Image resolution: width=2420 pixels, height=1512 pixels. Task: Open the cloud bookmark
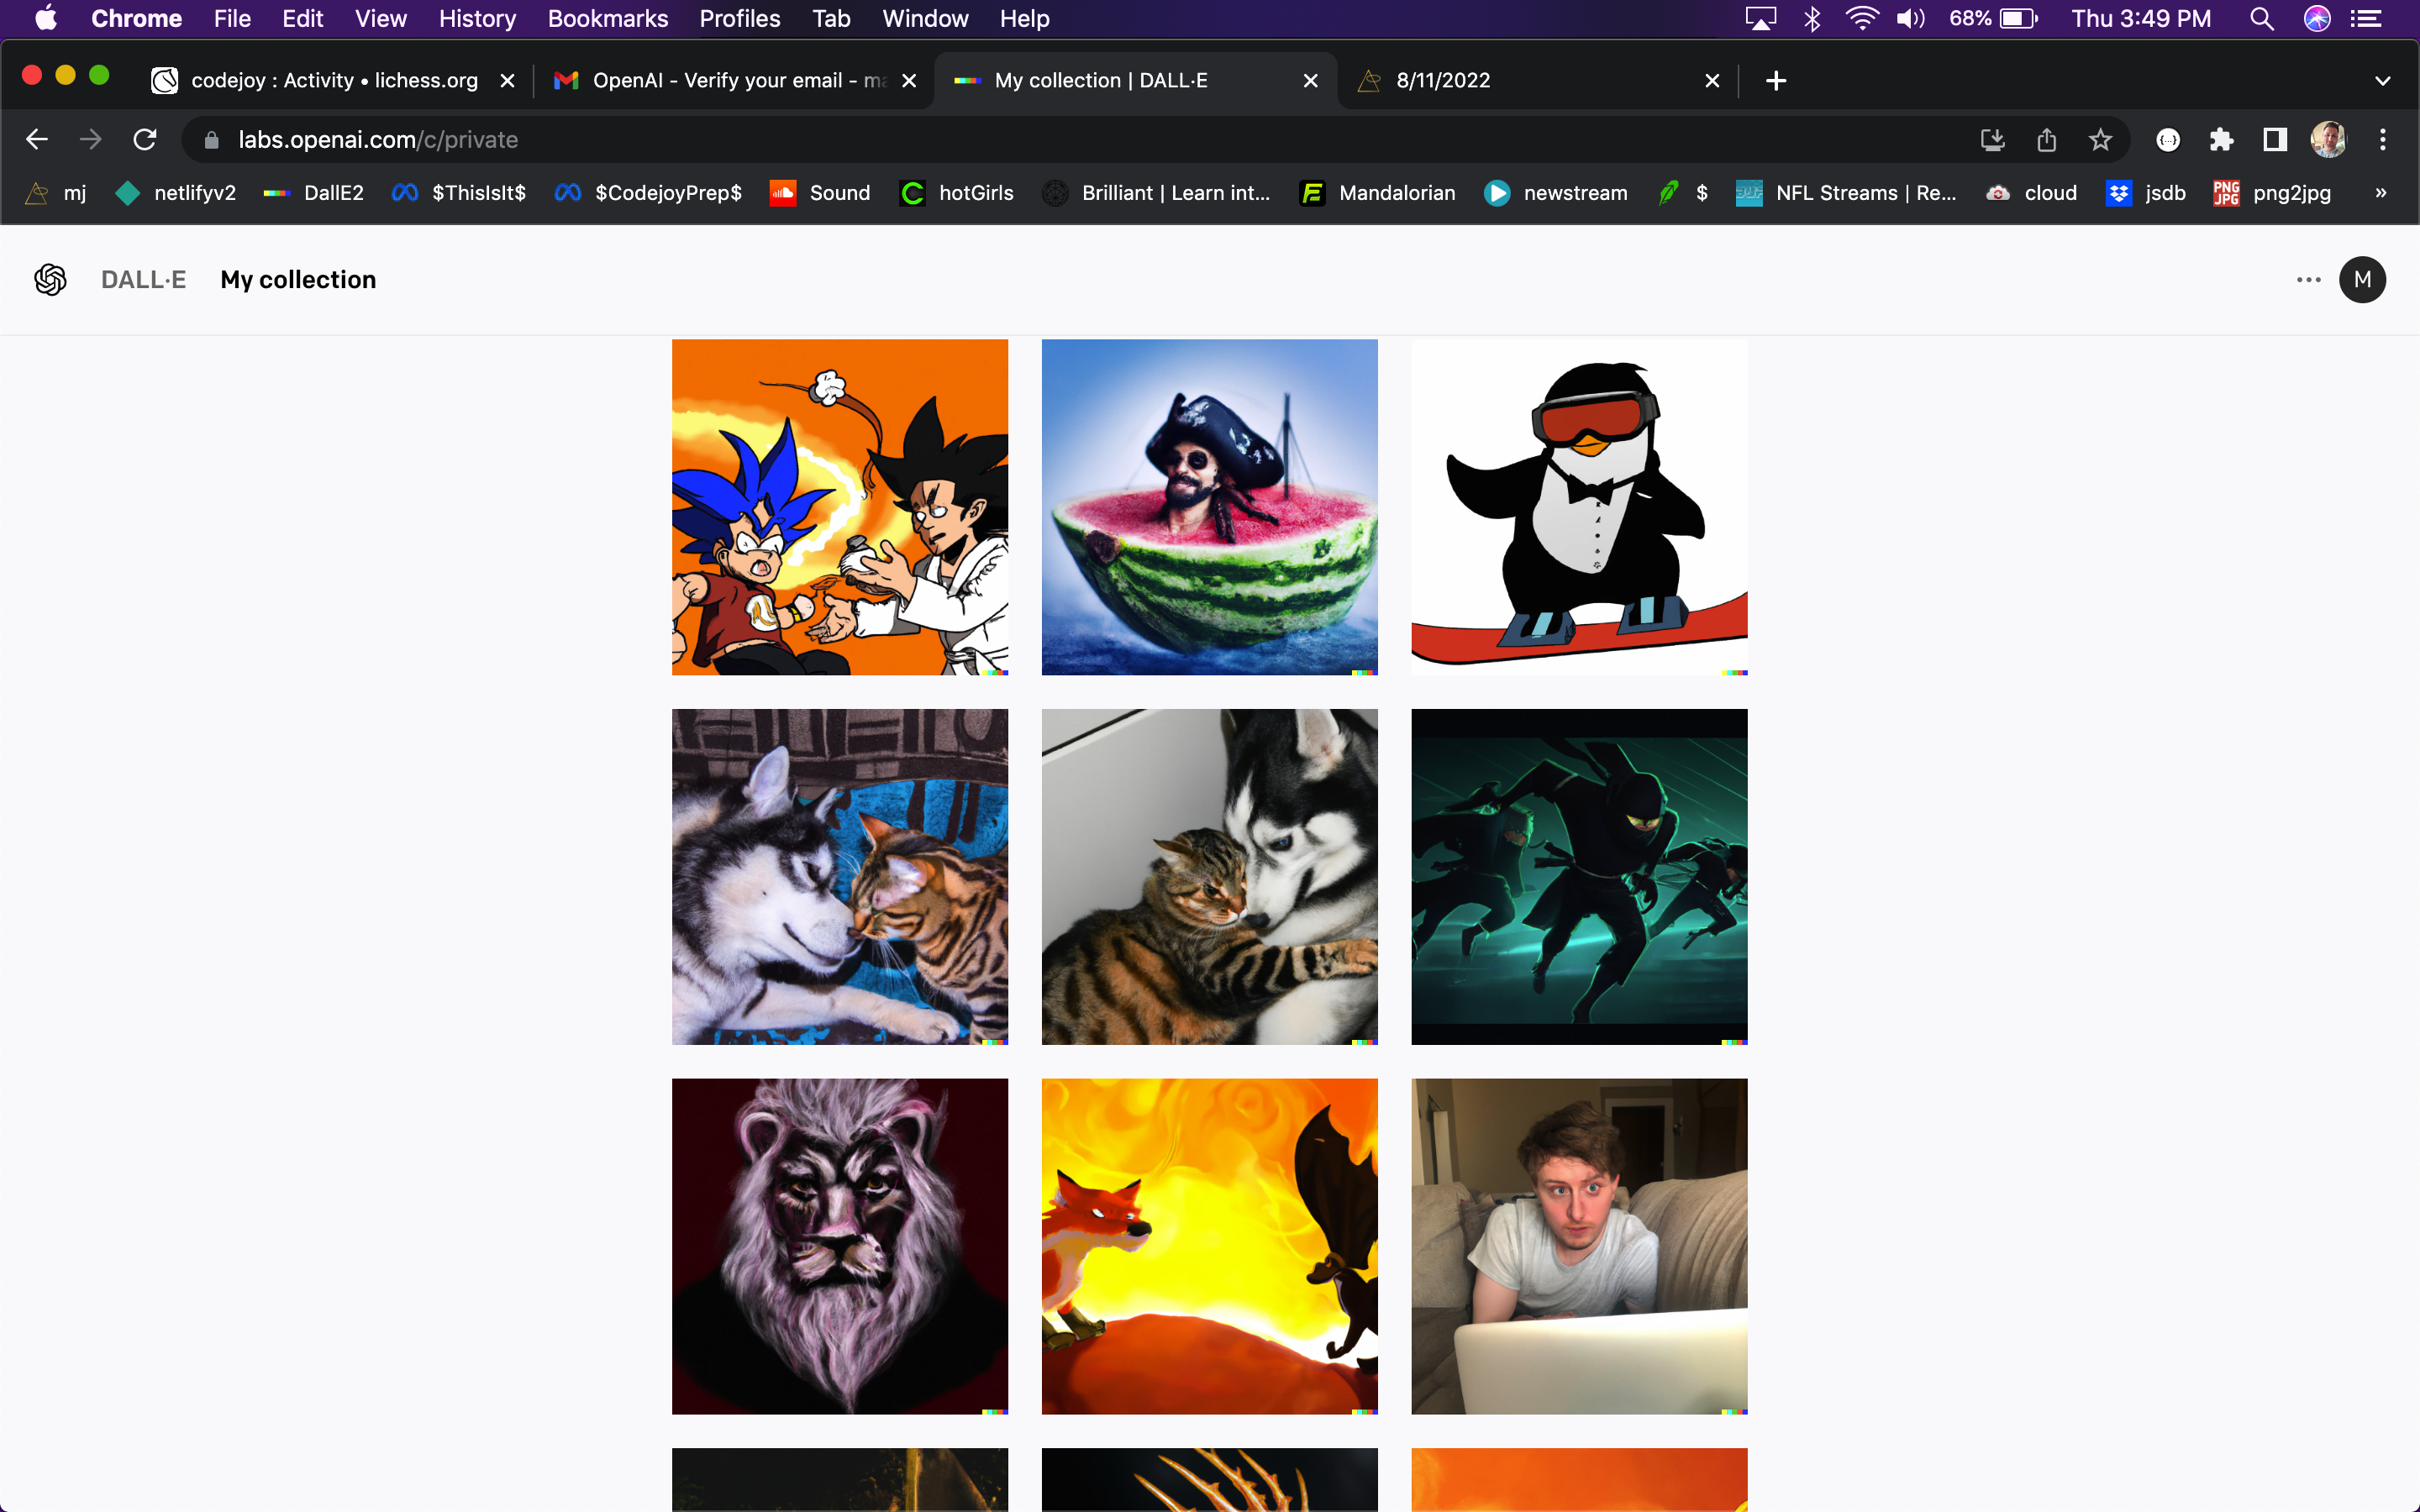click(x=2032, y=193)
